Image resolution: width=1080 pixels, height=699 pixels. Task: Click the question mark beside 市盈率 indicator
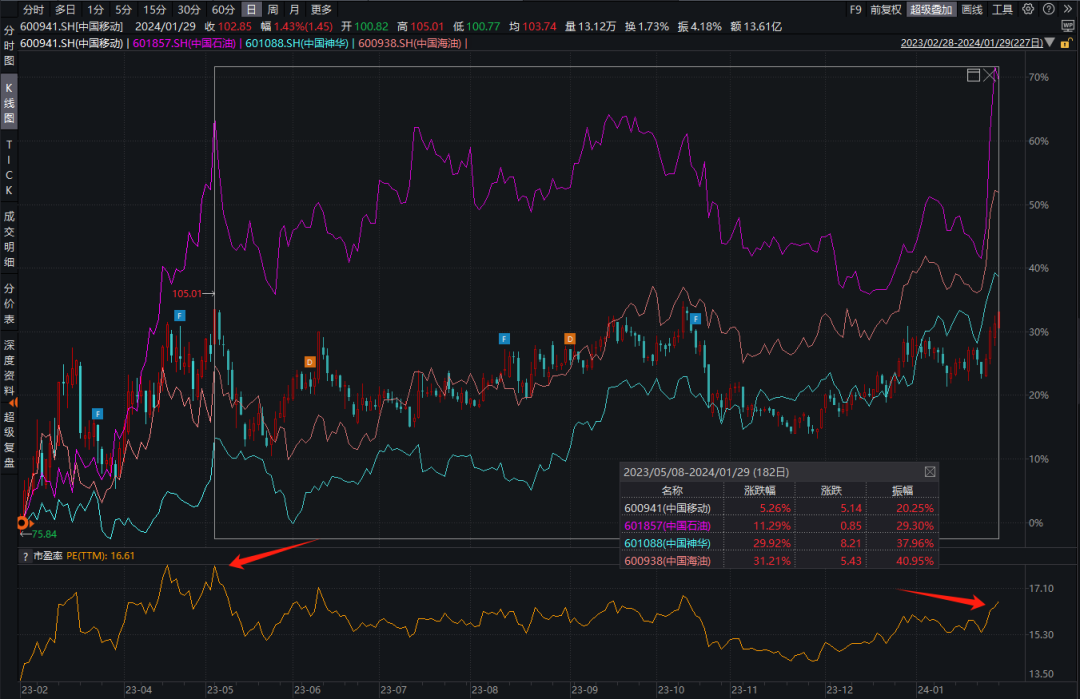click(25, 556)
